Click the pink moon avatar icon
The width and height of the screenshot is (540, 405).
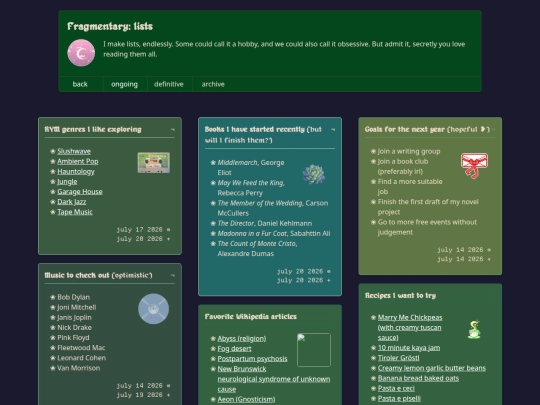[81, 53]
